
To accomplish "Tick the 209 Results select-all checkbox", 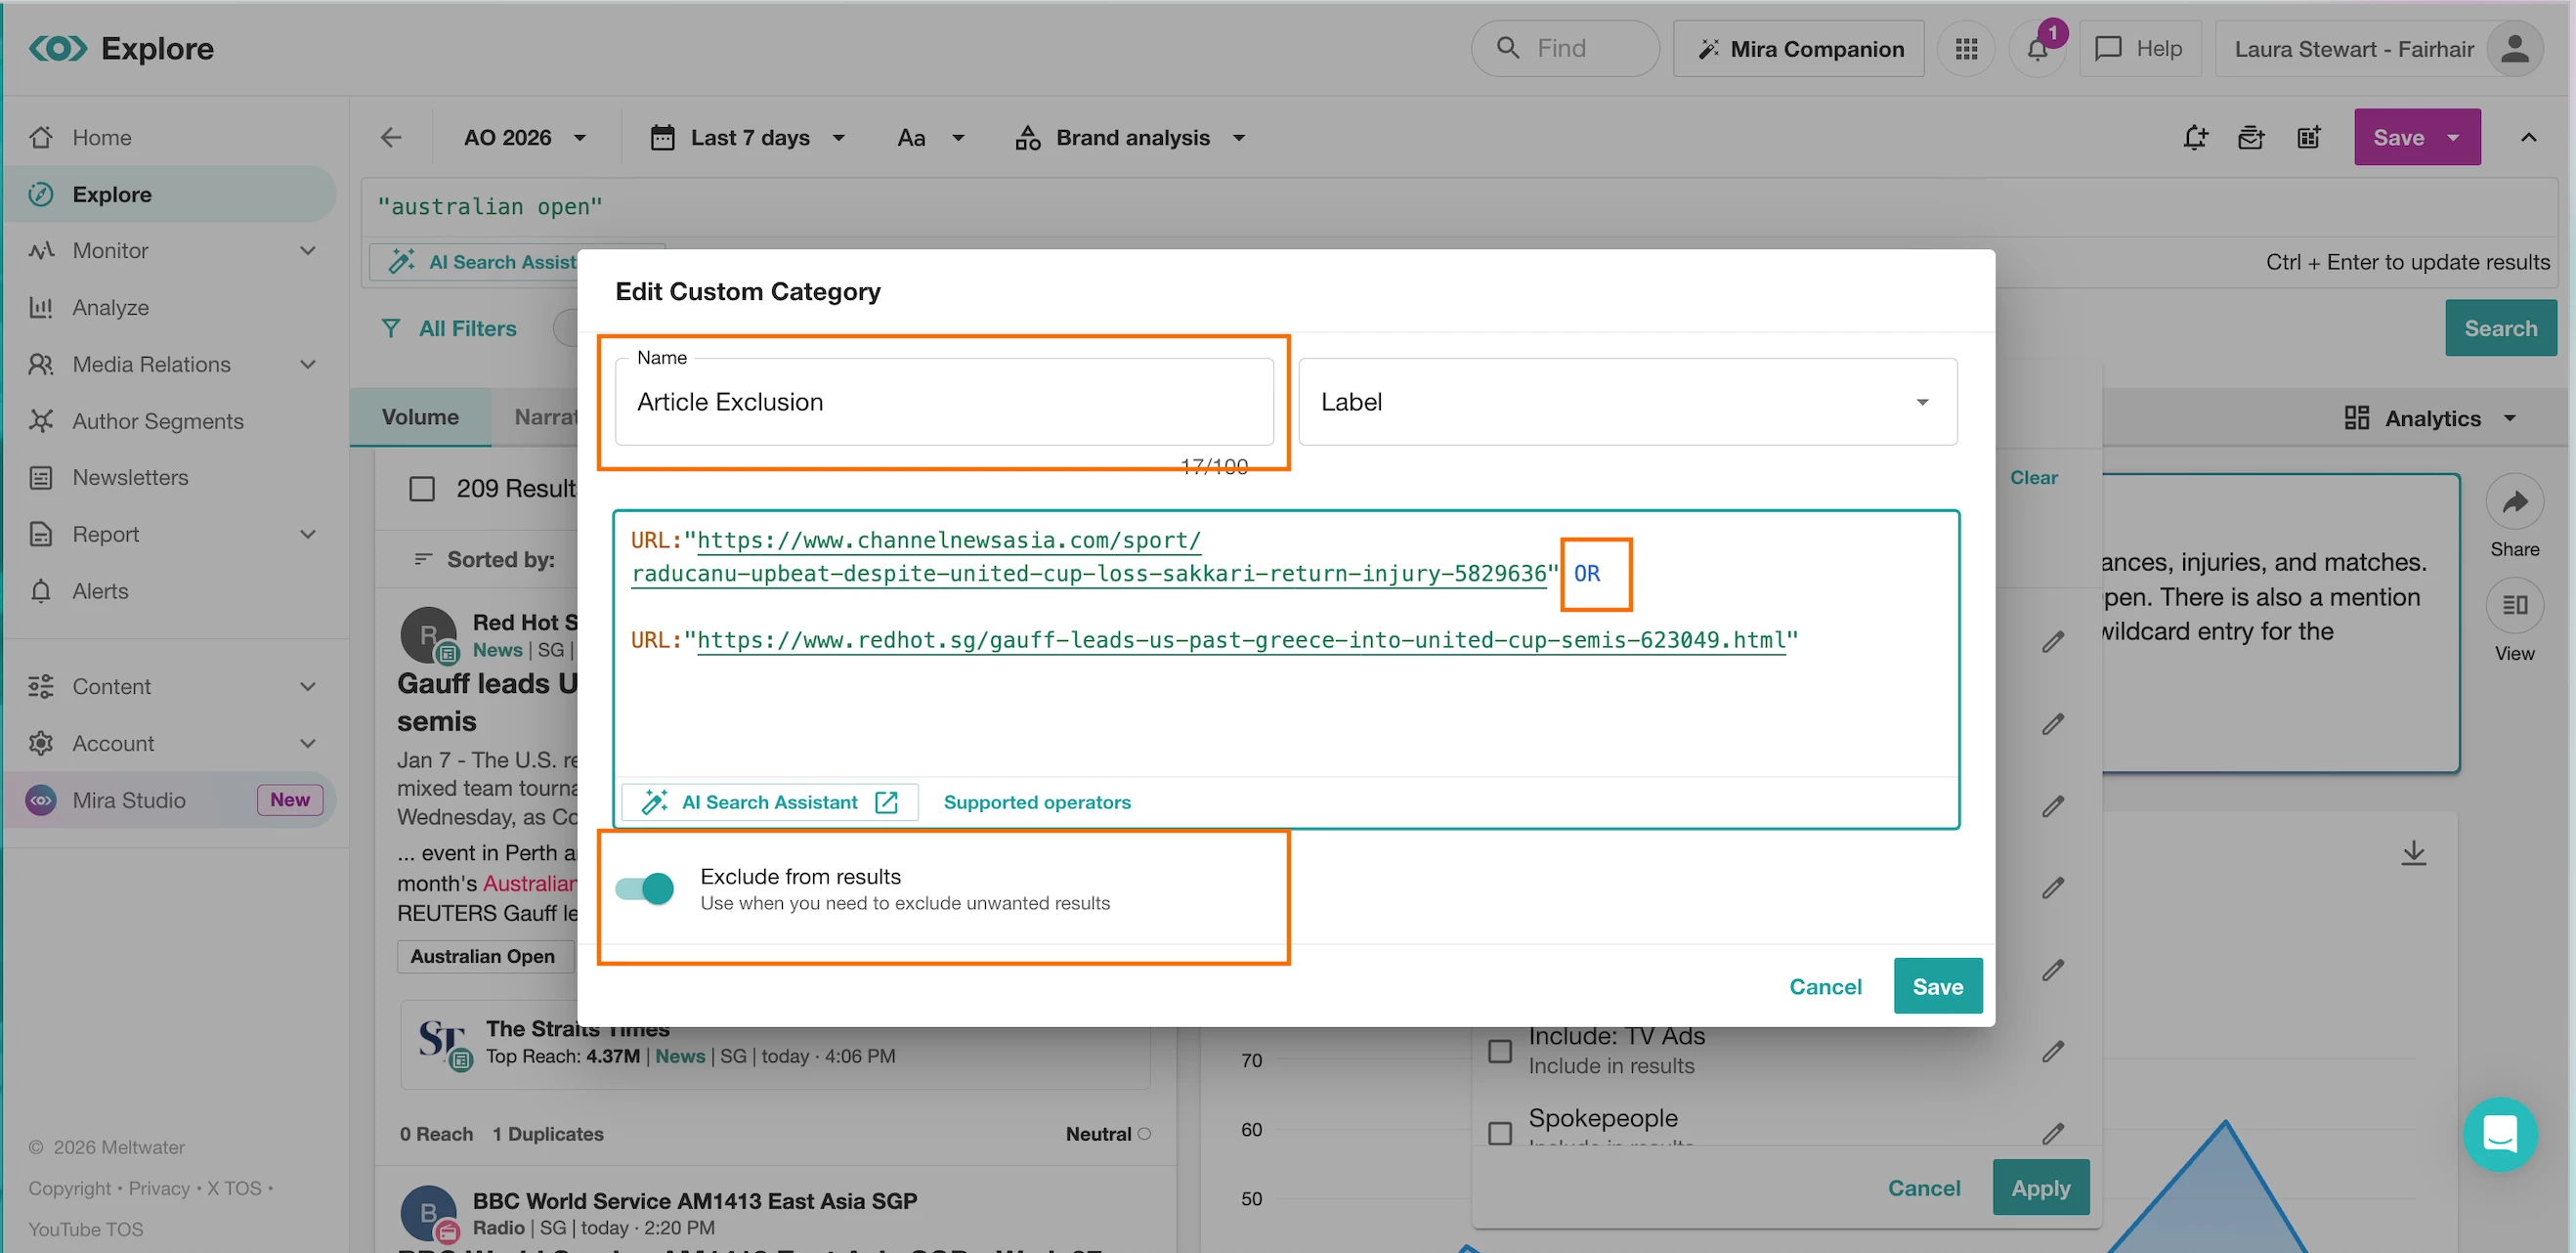I will (422, 489).
